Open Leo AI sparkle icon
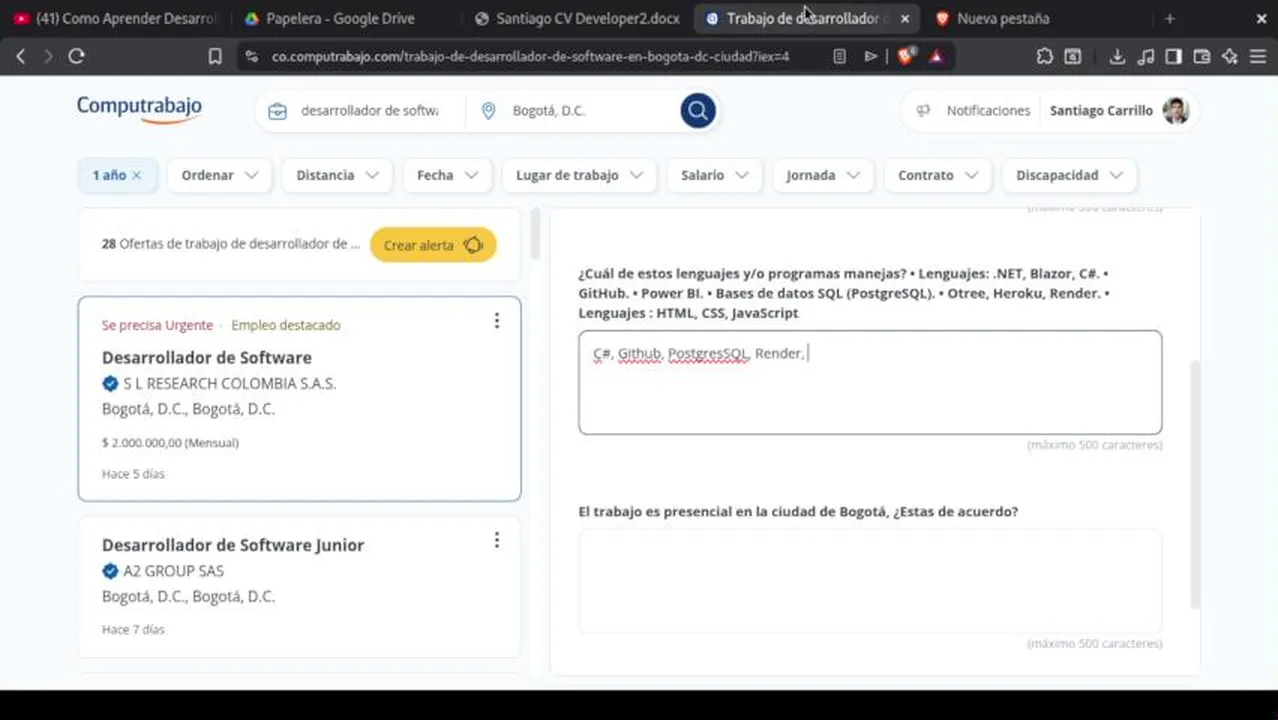The width and height of the screenshot is (1278, 720). click(1230, 57)
